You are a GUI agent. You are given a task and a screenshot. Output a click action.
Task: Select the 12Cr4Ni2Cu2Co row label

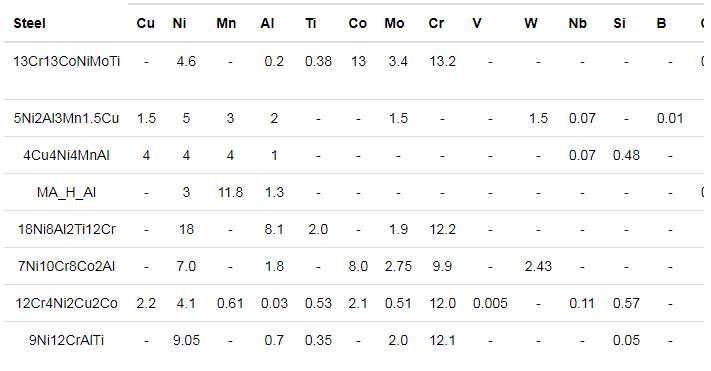coord(67,303)
